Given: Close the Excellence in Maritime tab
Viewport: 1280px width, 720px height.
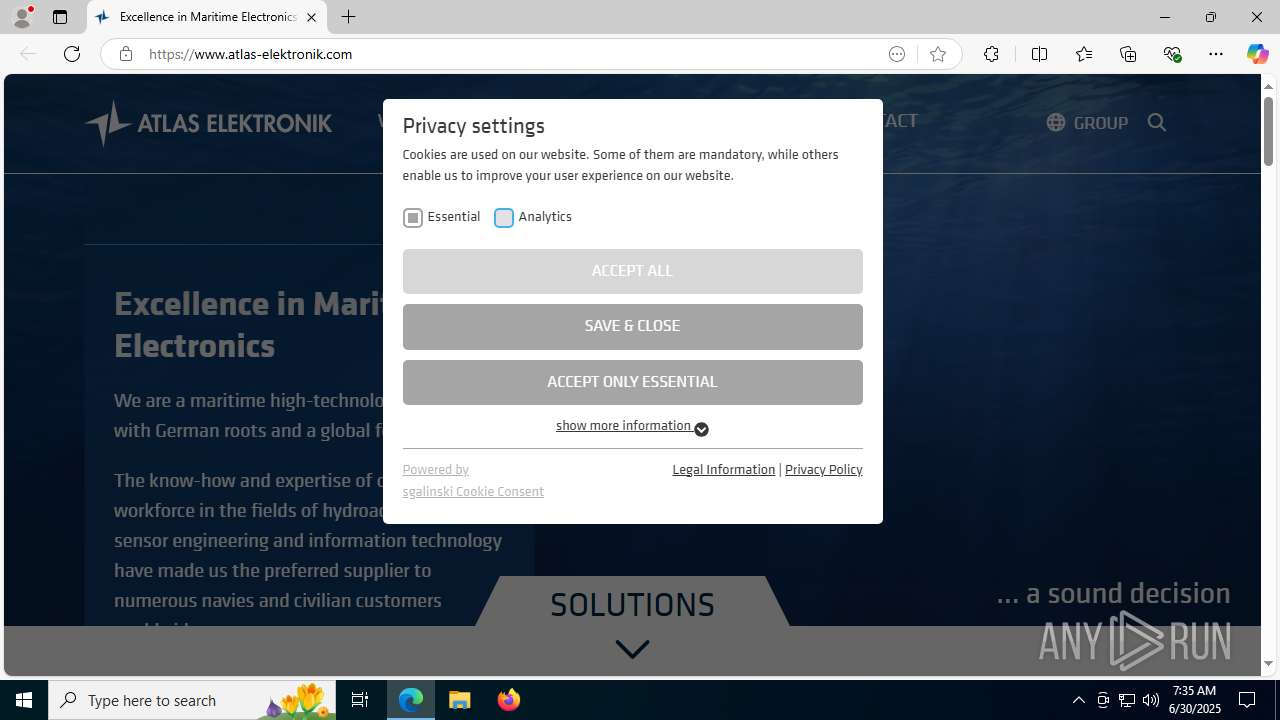Looking at the screenshot, I should point(311,17).
